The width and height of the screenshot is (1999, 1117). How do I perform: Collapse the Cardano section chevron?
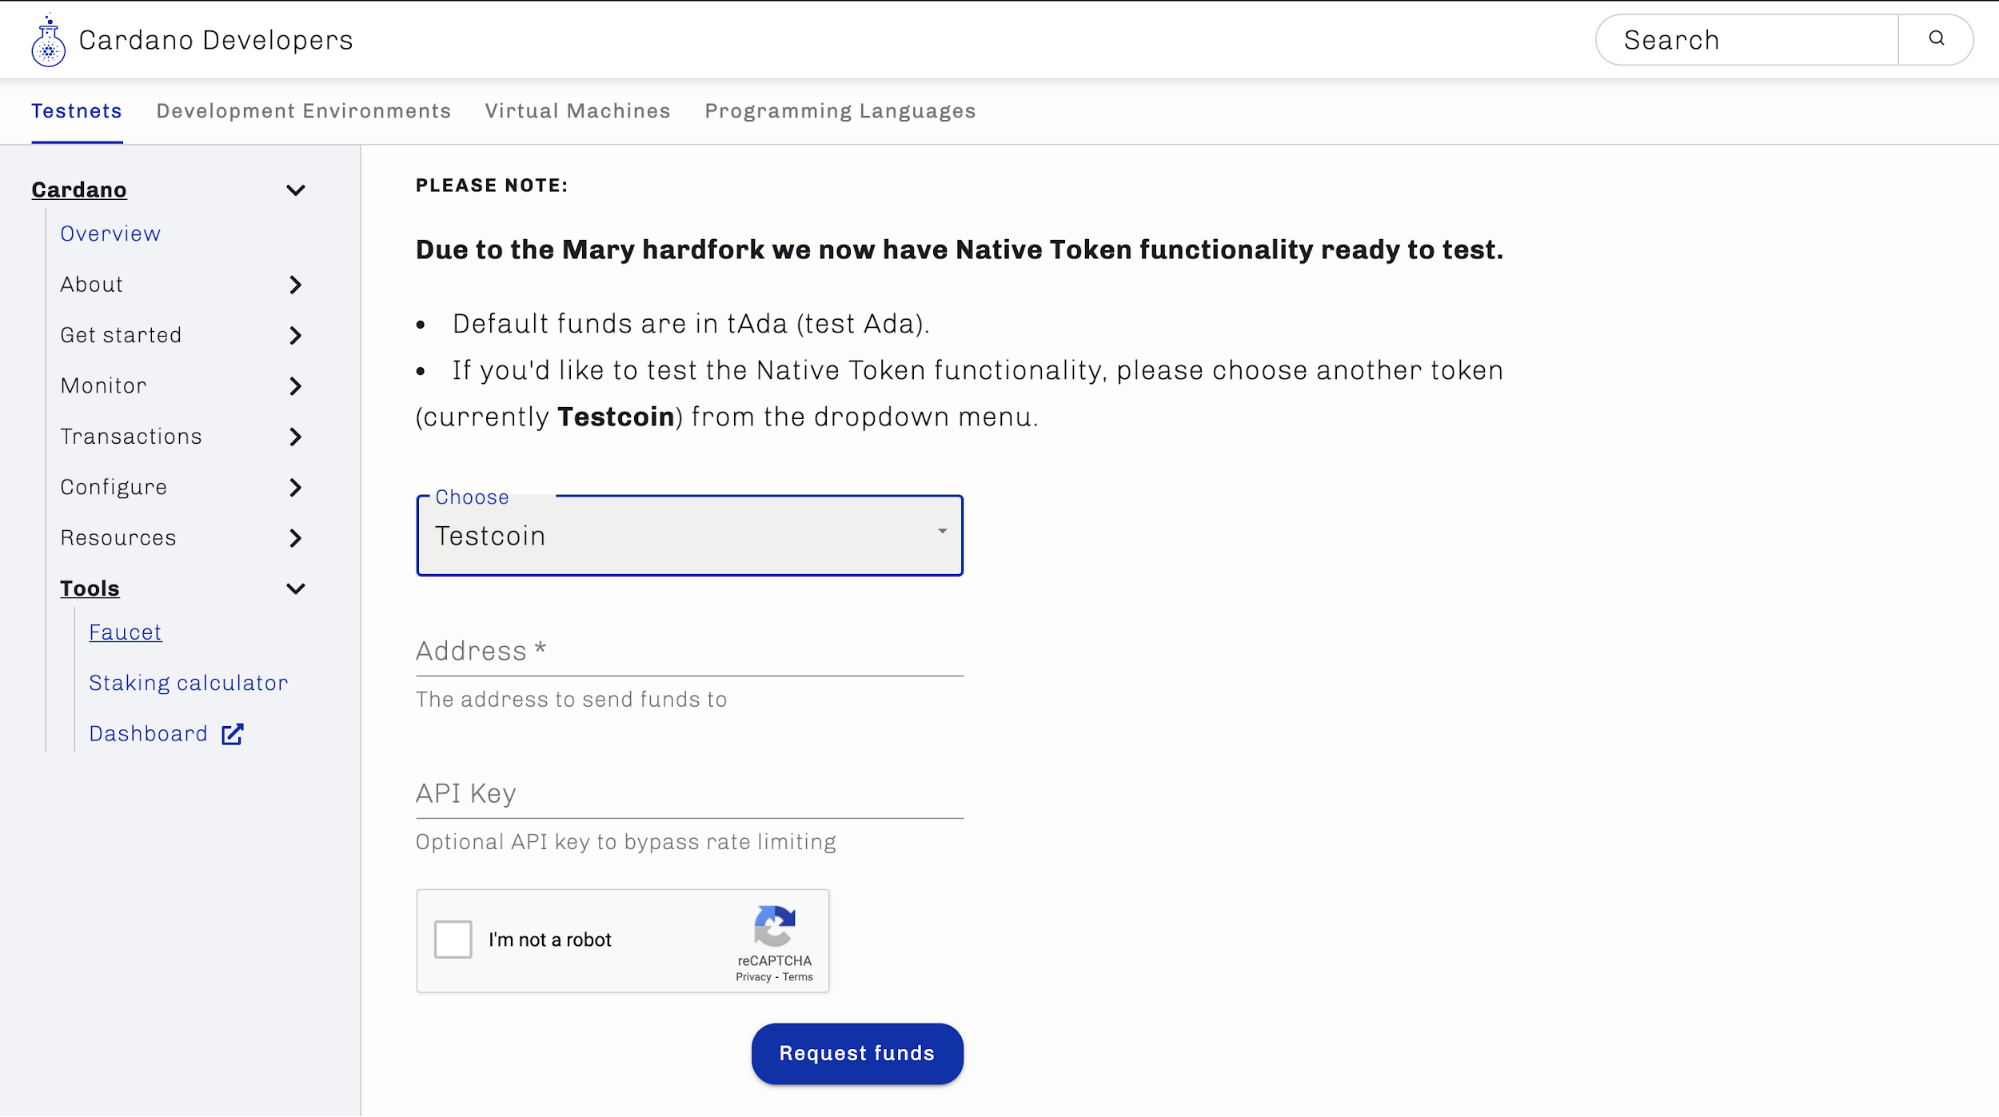(296, 190)
